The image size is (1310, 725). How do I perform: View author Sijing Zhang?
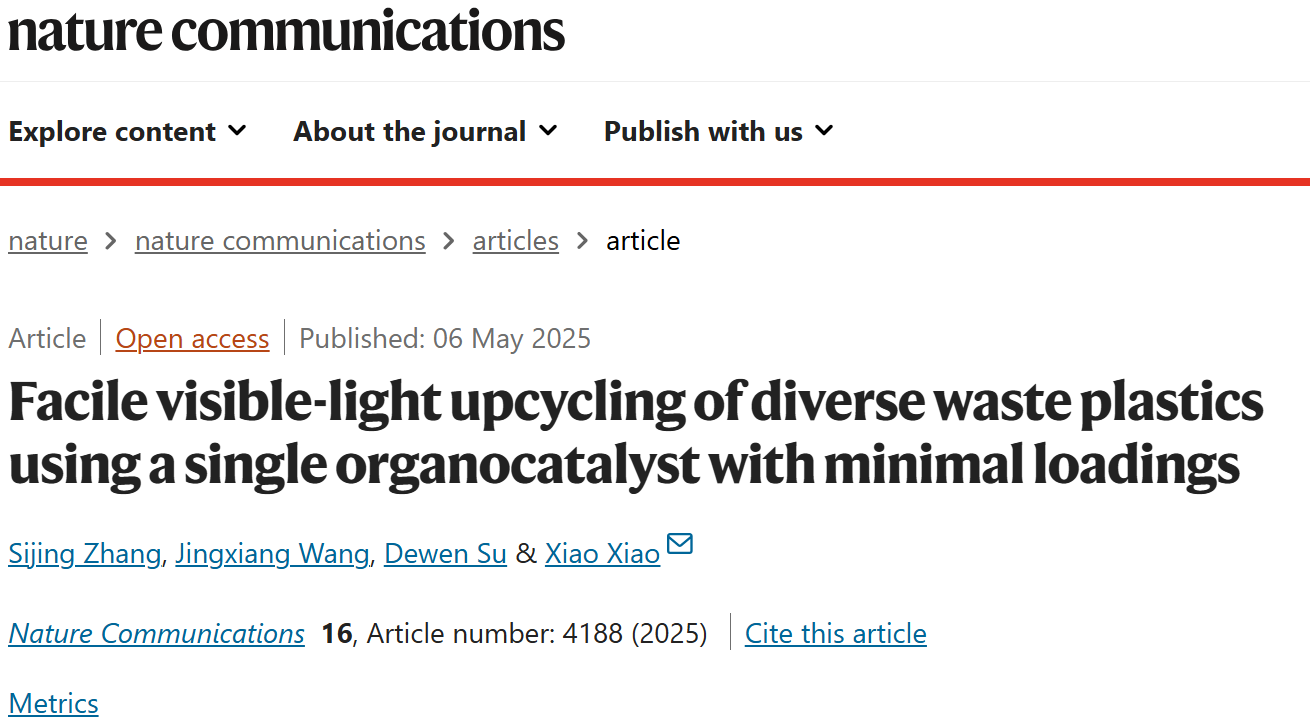(x=85, y=554)
